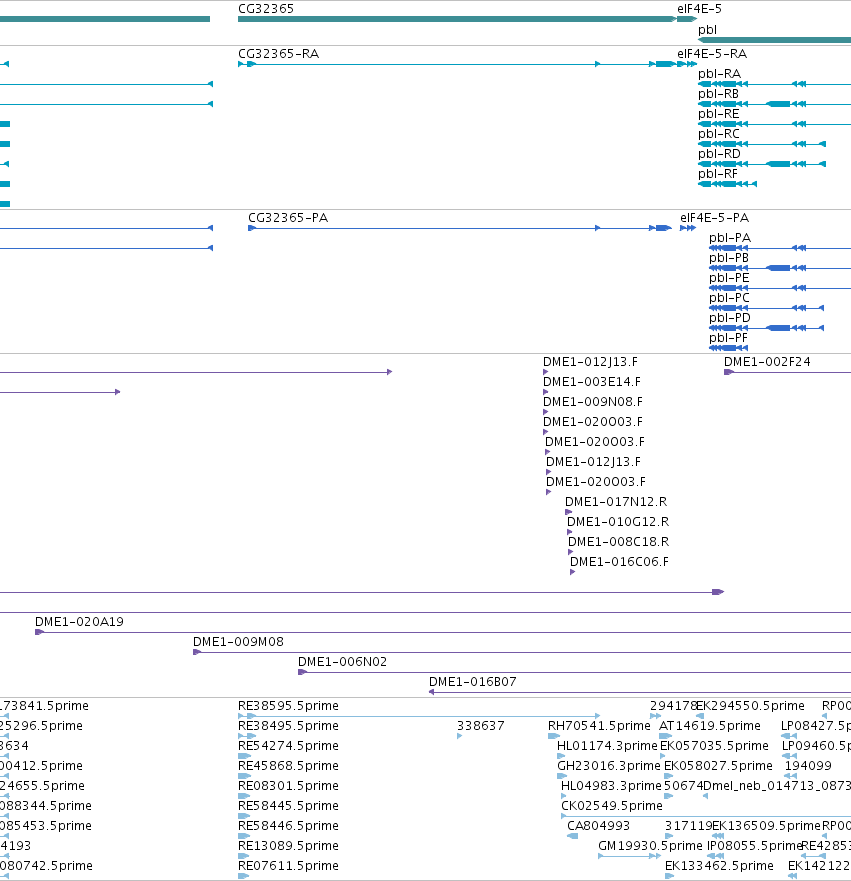
Task: Select the RE45868.5prime EST label
Action: [x=288, y=766]
